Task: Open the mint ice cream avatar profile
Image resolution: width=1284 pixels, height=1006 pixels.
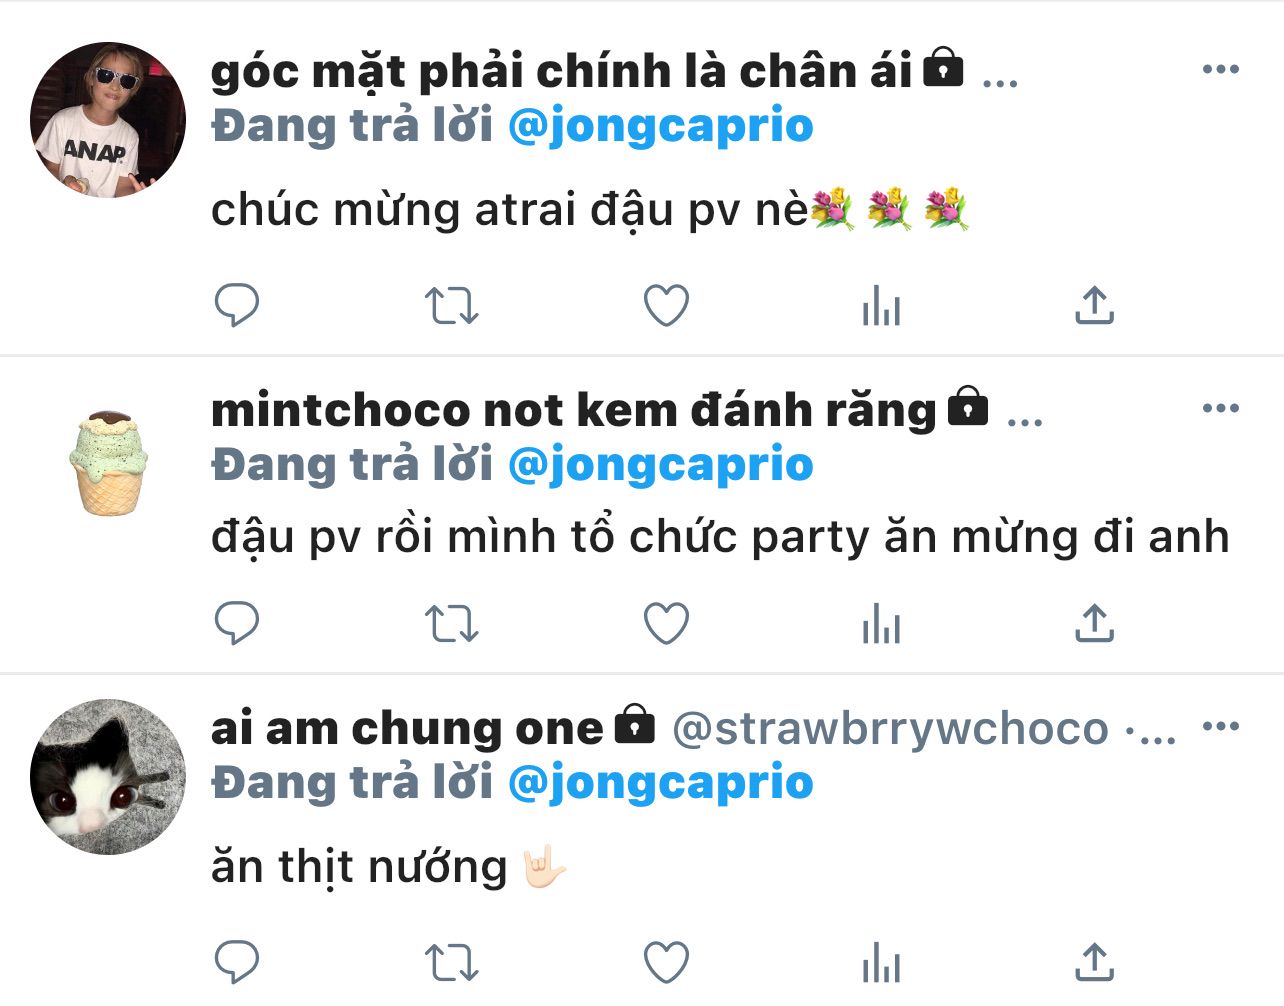Action: pos(108,462)
